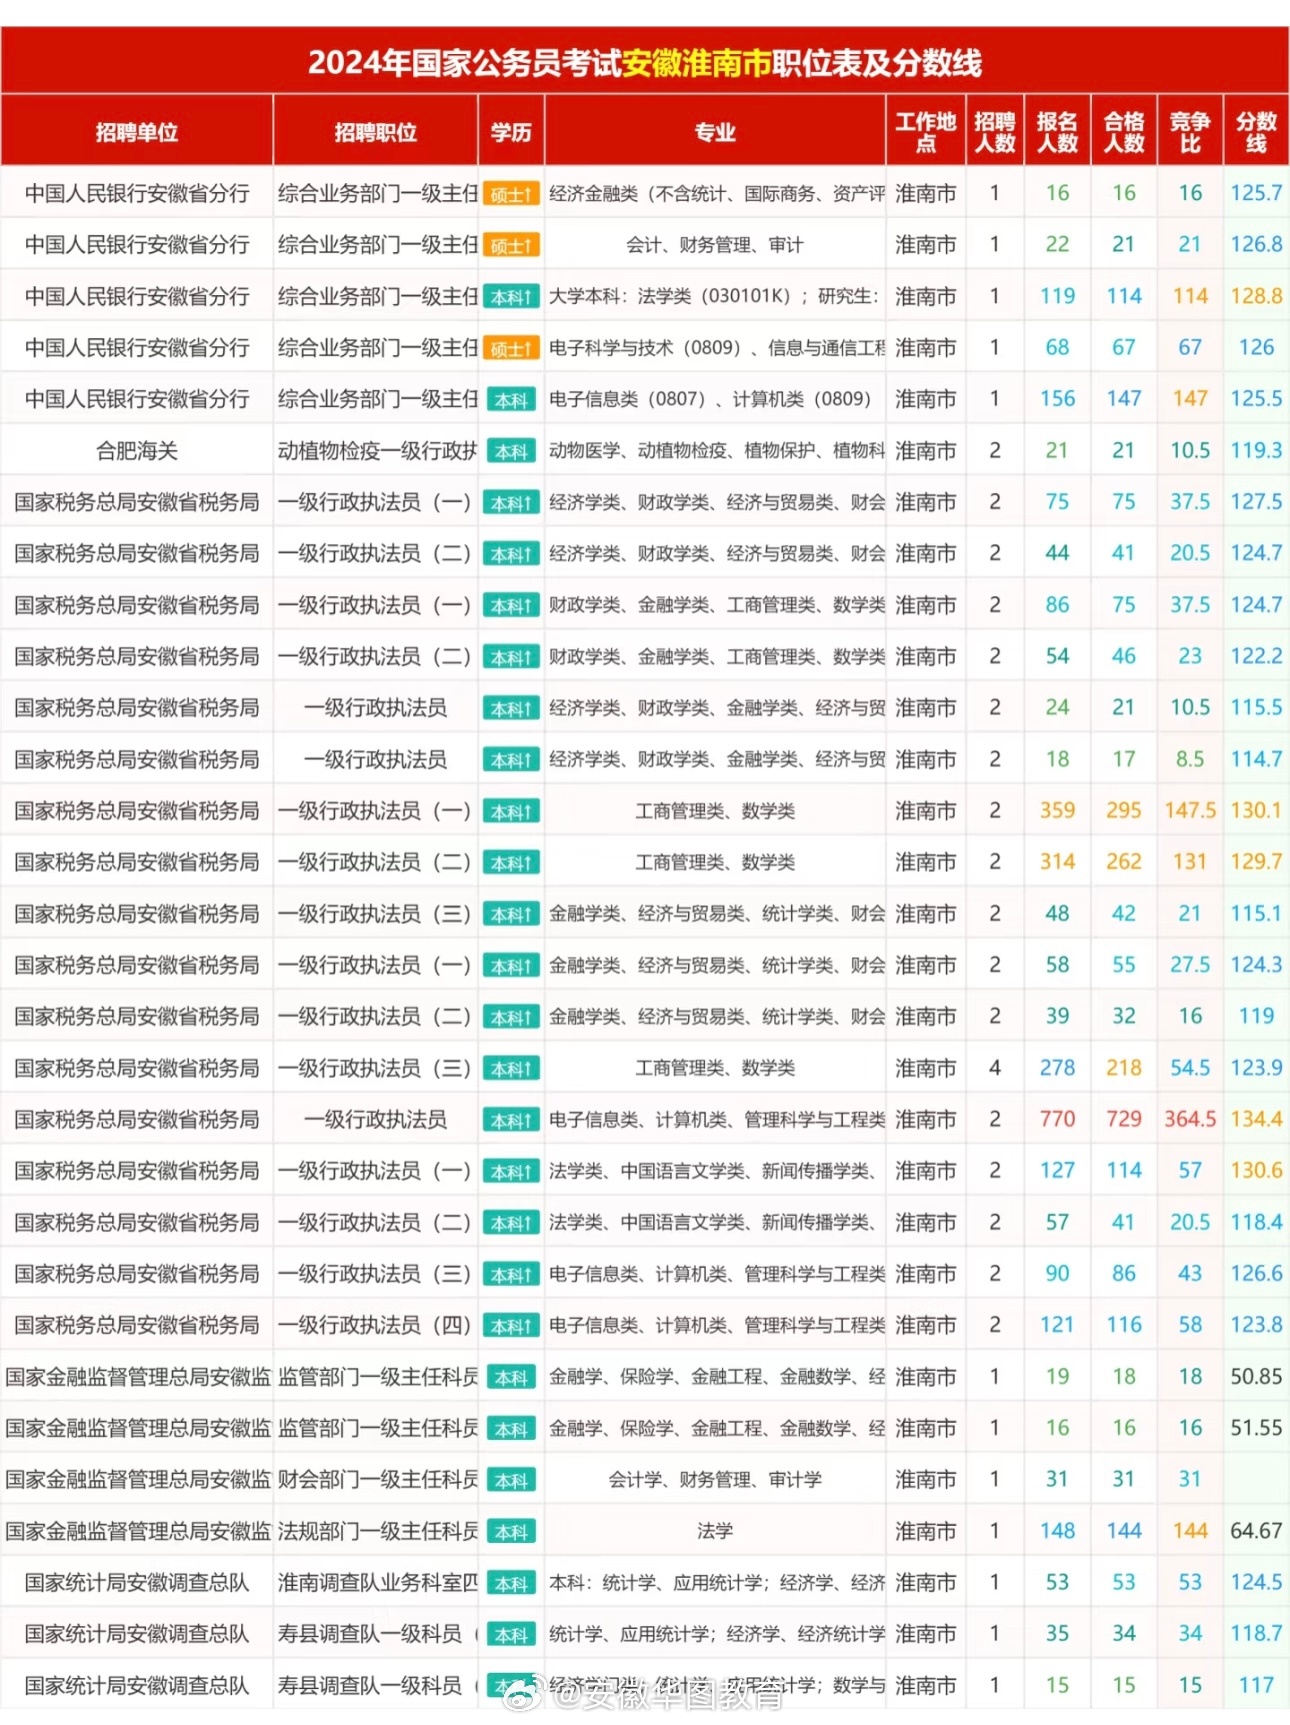Click the 淮南调查队业务科室 position cell
The image size is (1290, 1725).
376,1583
